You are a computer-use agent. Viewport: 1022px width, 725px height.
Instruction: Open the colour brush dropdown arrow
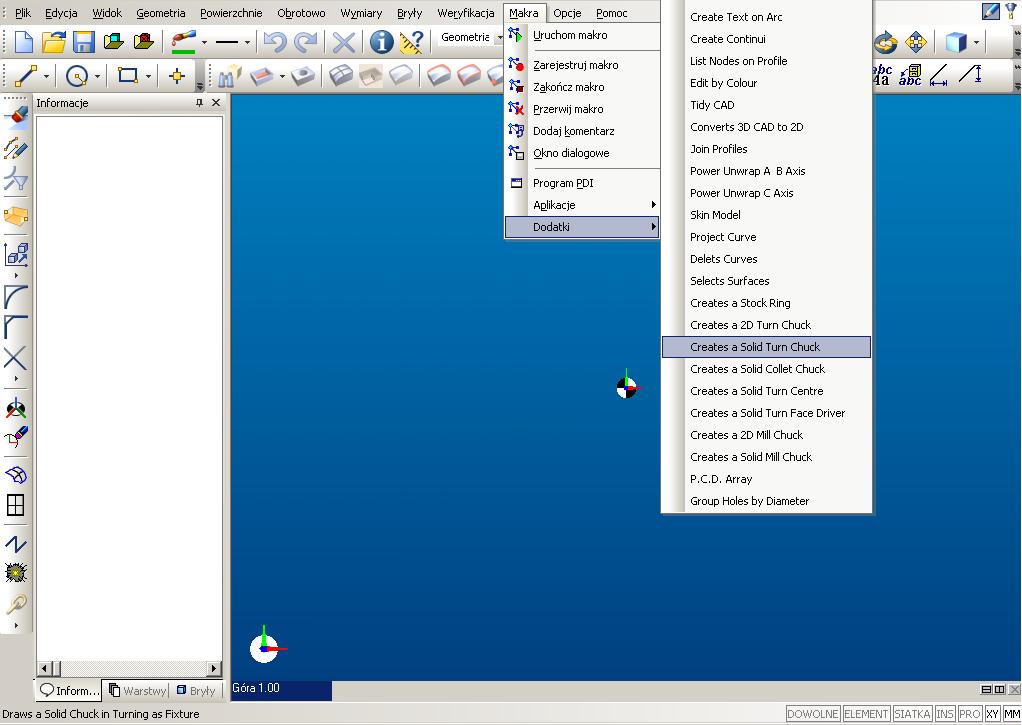click(x=204, y=42)
